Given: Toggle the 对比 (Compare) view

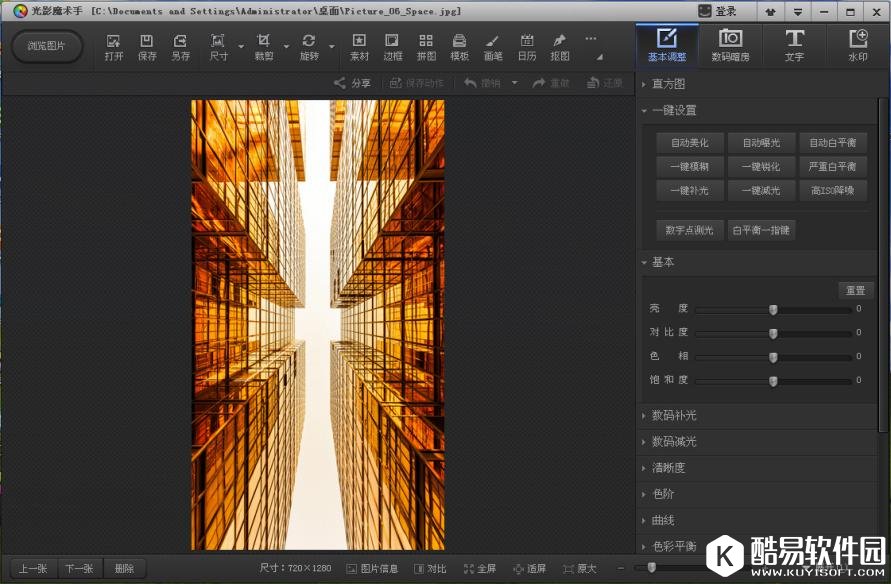Looking at the screenshot, I should pos(431,569).
